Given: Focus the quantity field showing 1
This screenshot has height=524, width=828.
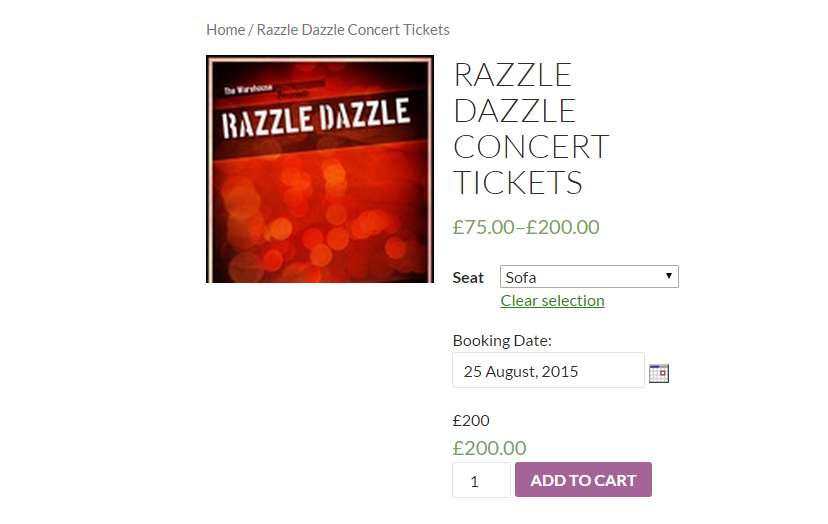Looking at the screenshot, I should coord(481,480).
